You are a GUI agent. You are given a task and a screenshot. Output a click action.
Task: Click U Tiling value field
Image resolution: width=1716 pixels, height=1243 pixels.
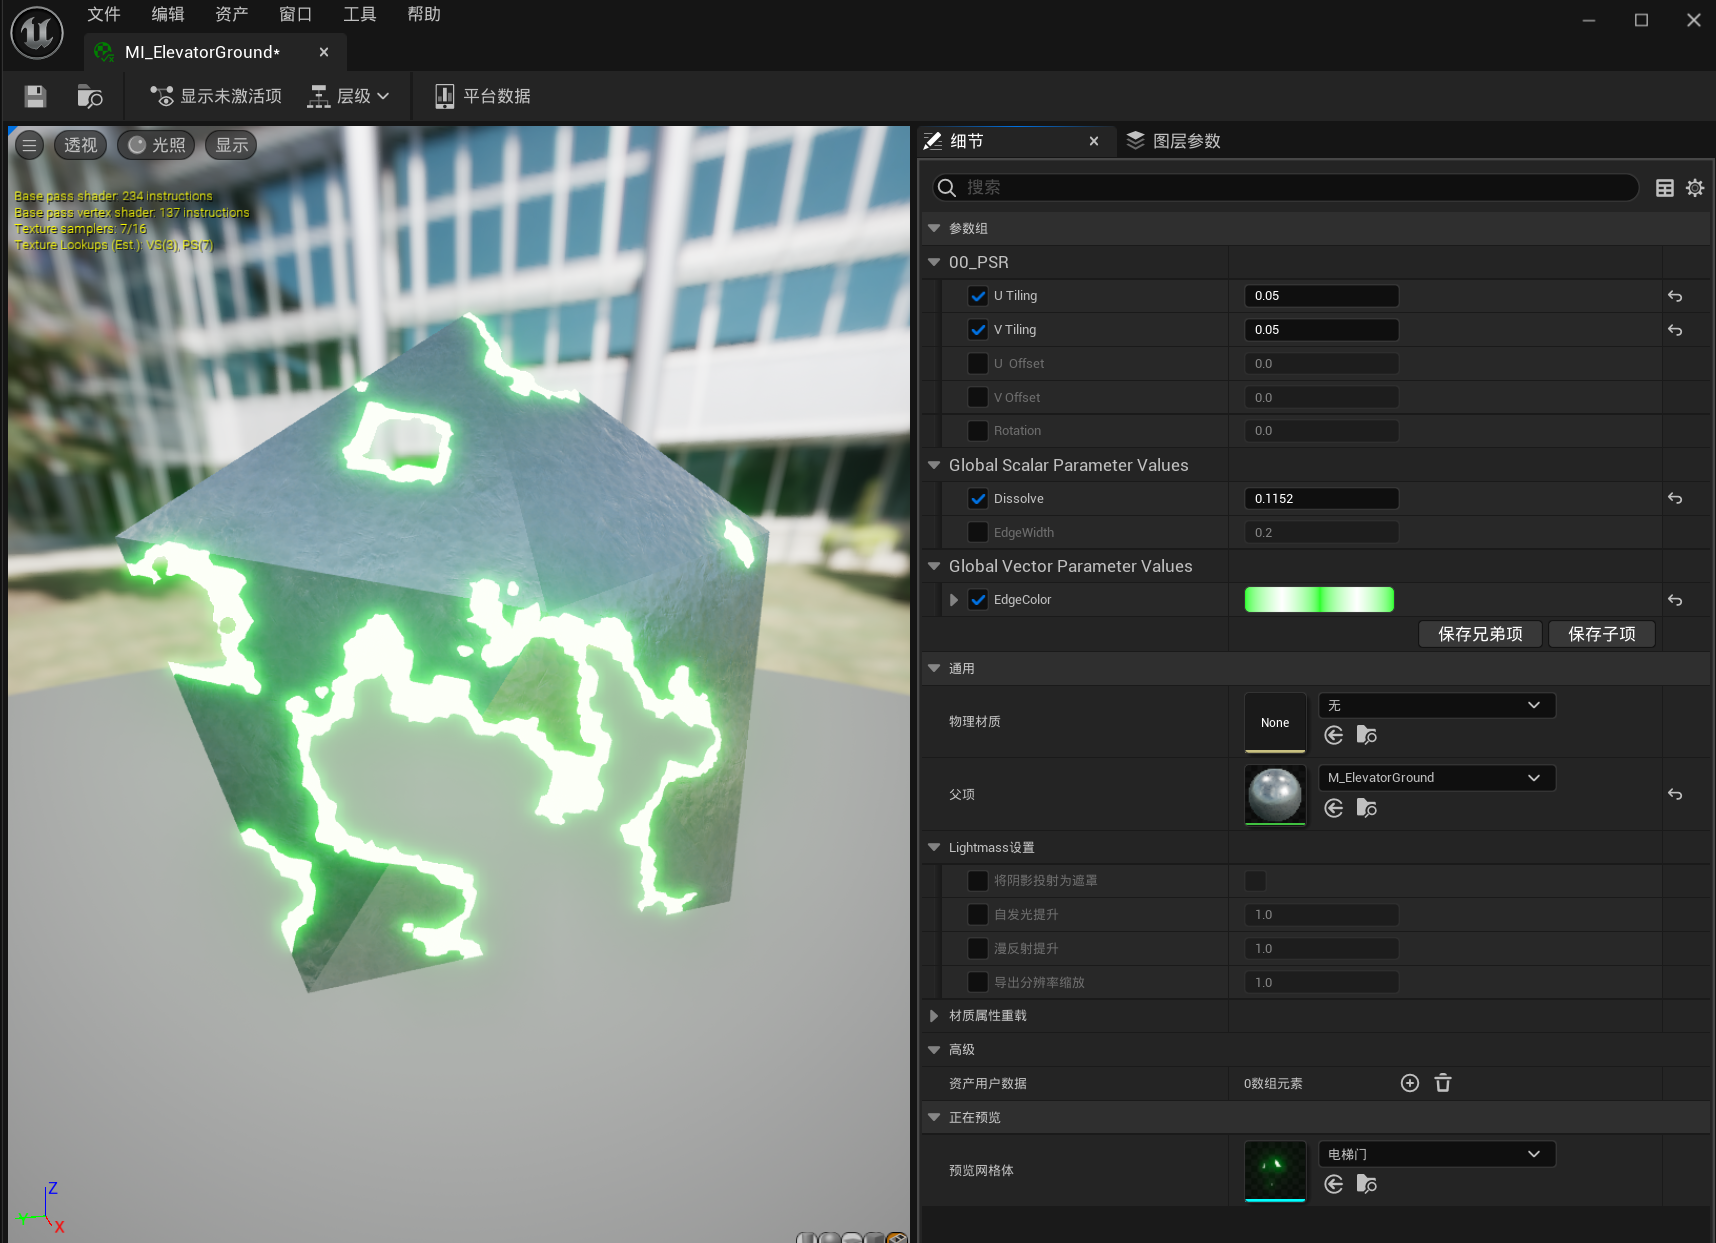click(1321, 296)
